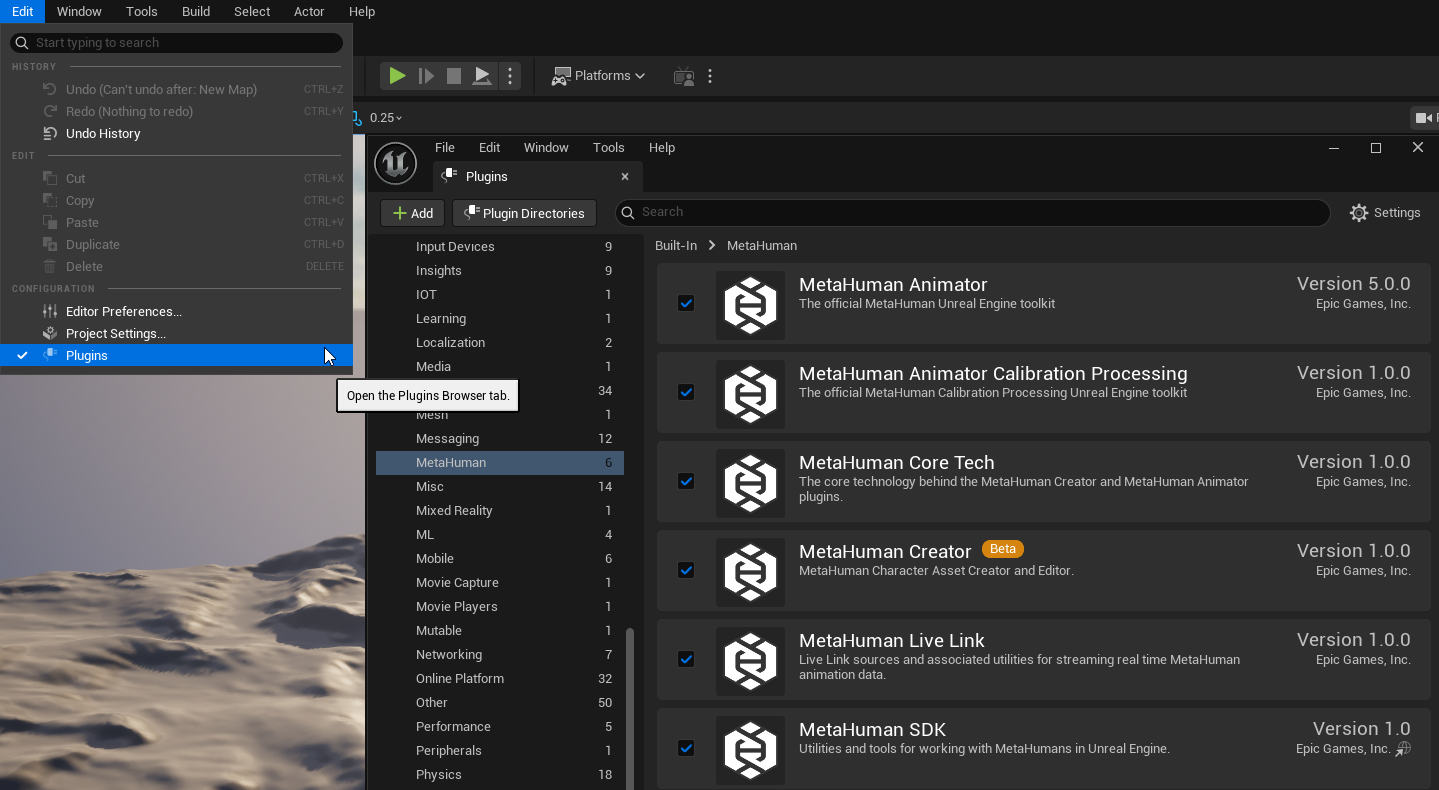Select the Localization category
Viewport: 1439px width, 790px height.
tap(500, 343)
